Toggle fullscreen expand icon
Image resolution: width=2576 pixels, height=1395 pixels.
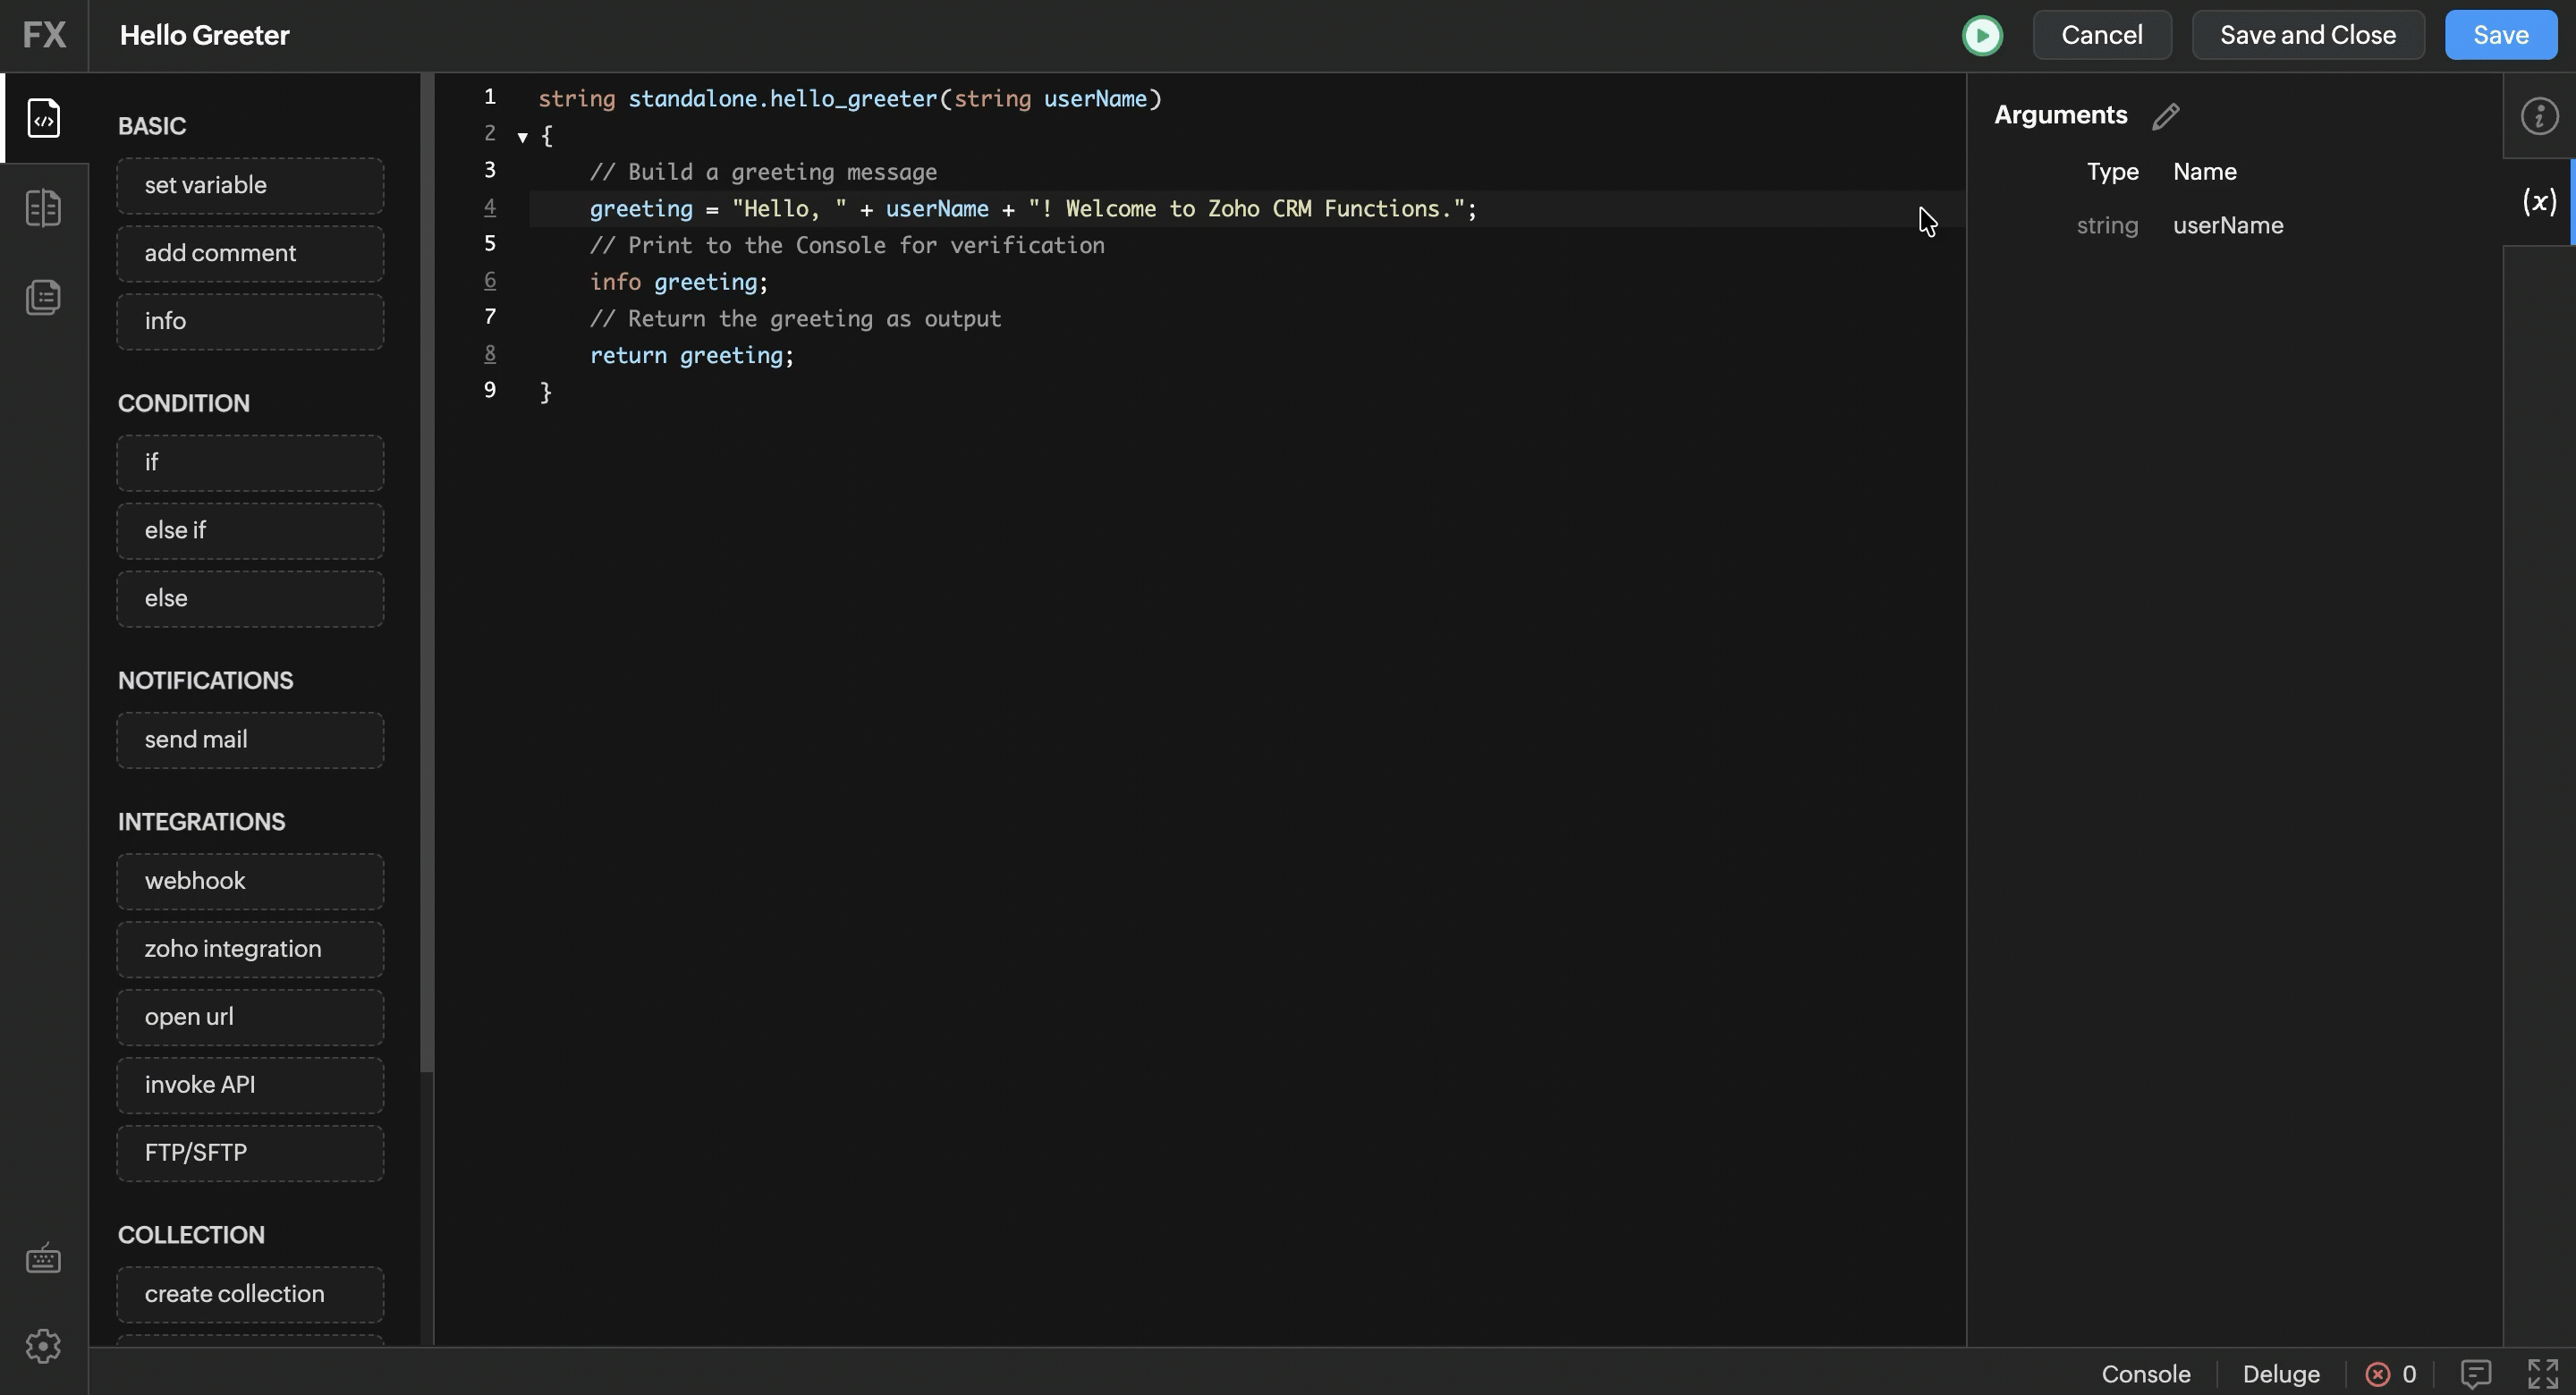pos(2543,1374)
